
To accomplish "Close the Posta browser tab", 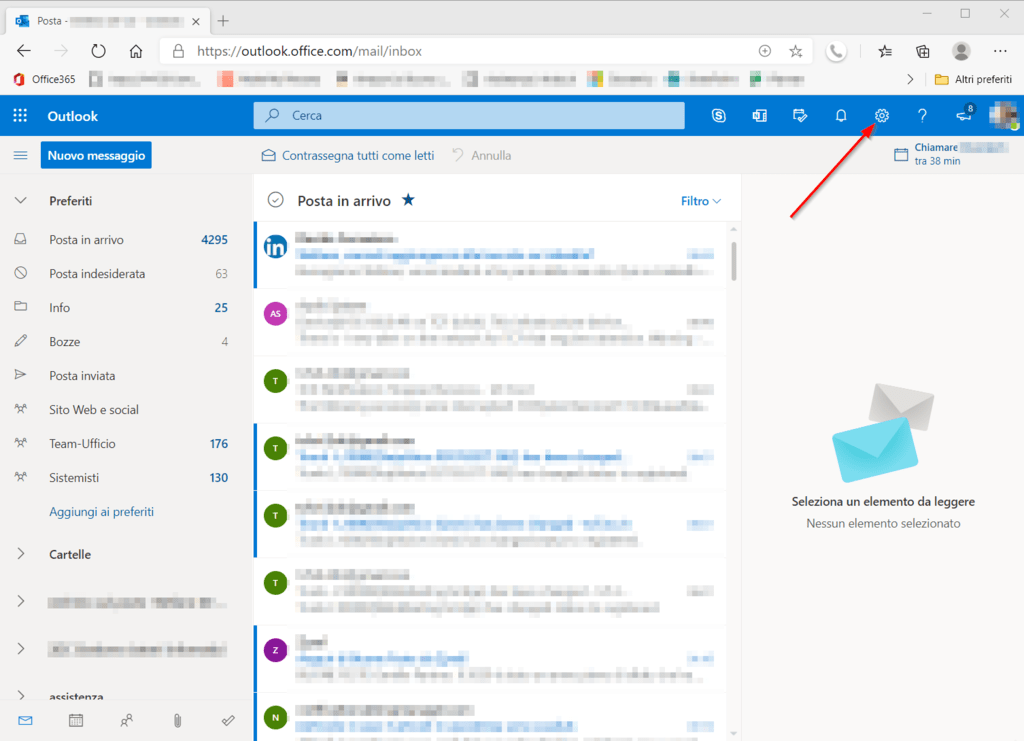I will [196, 22].
